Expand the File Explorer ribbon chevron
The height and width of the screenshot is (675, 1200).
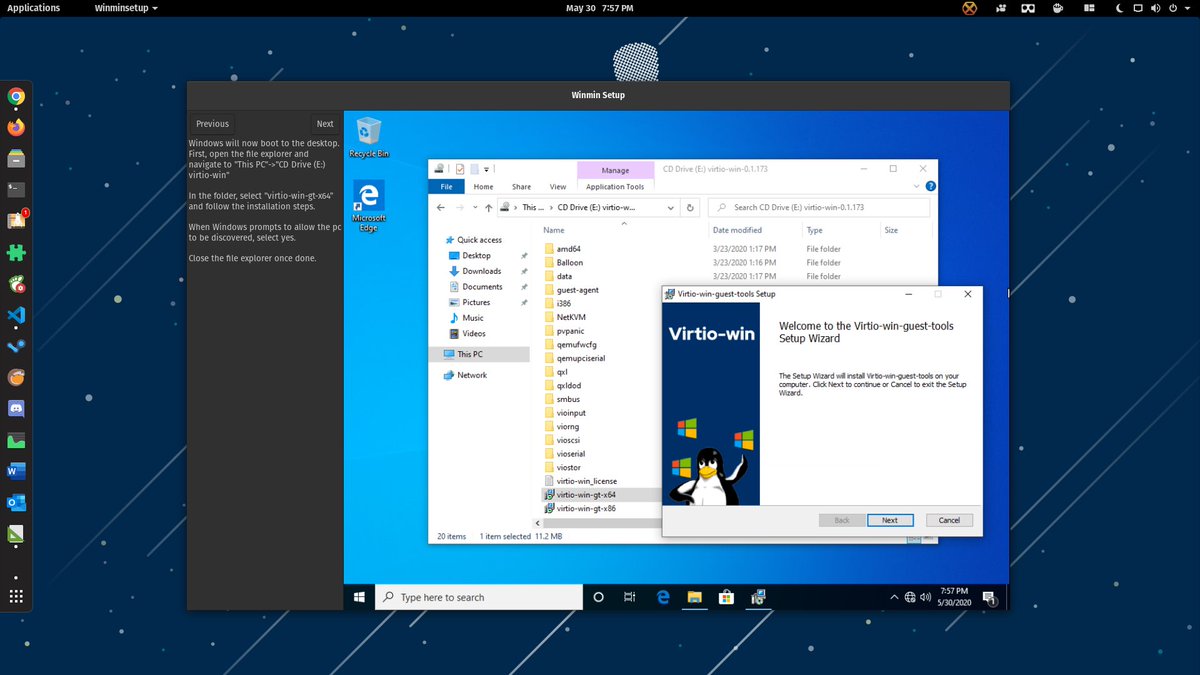click(x=916, y=186)
